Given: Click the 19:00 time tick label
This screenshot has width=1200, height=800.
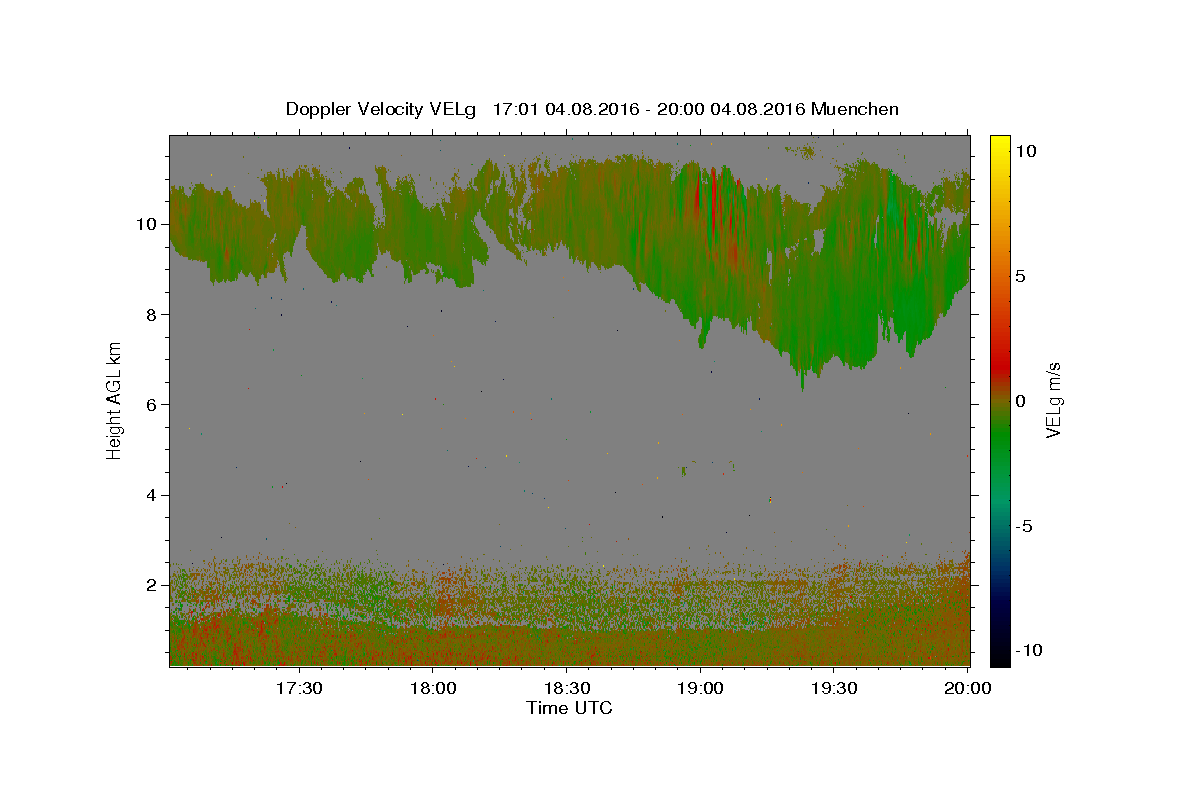Looking at the screenshot, I should click(700, 688).
